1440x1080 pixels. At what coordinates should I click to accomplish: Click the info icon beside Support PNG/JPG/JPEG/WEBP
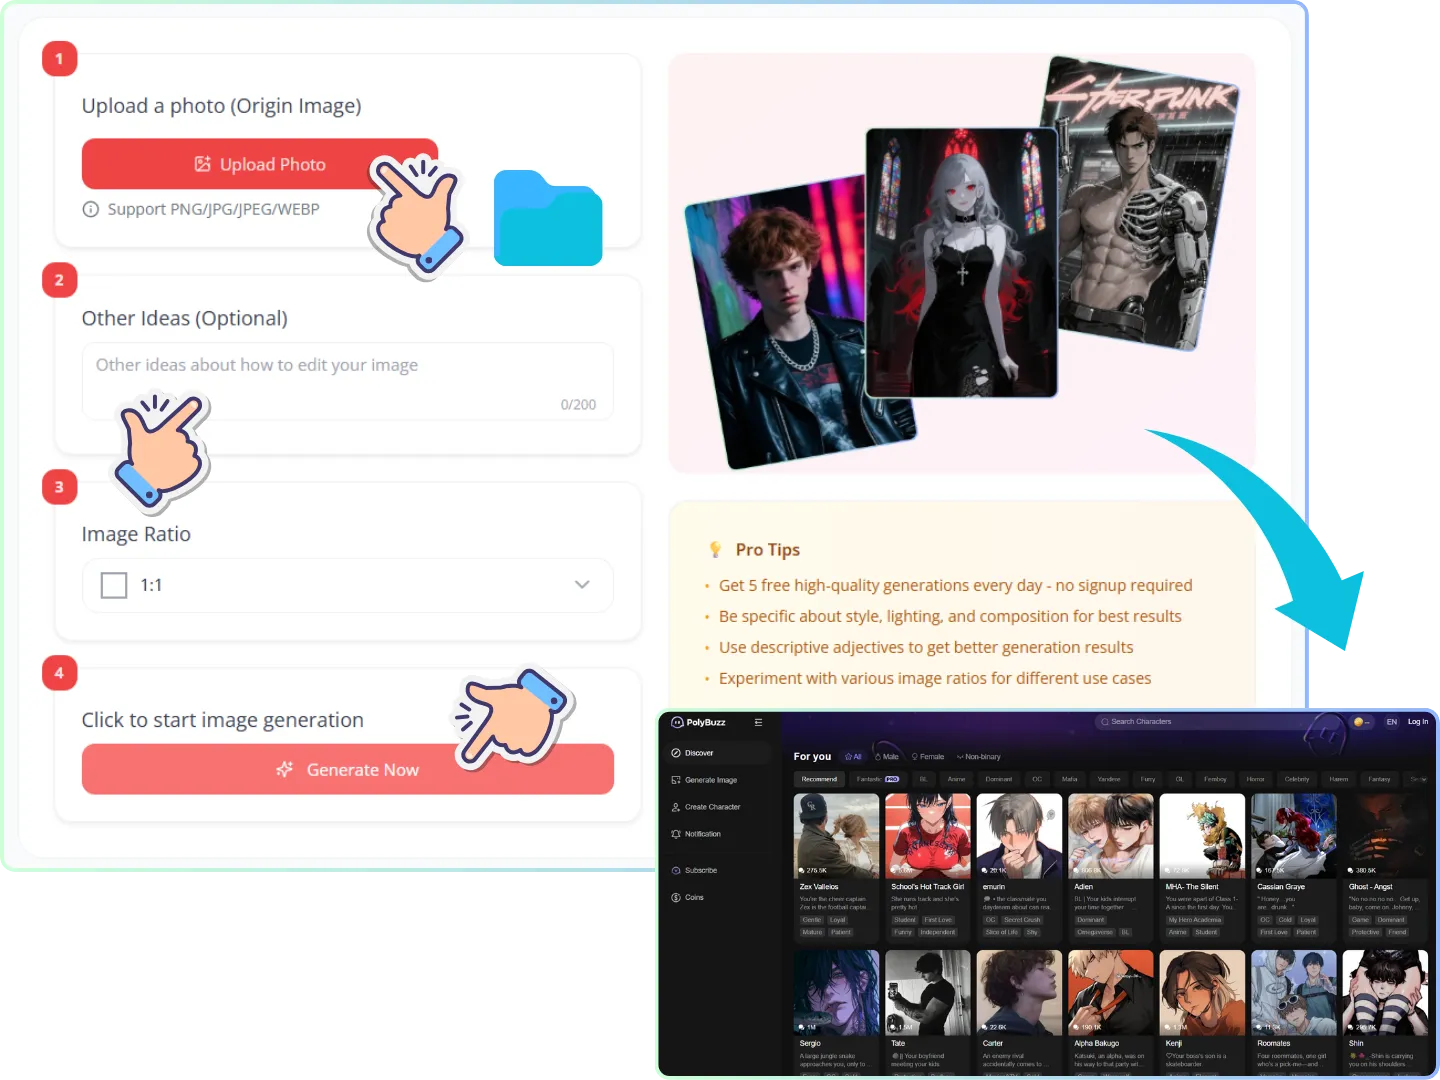pyautogui.click(x=91, y=209)
